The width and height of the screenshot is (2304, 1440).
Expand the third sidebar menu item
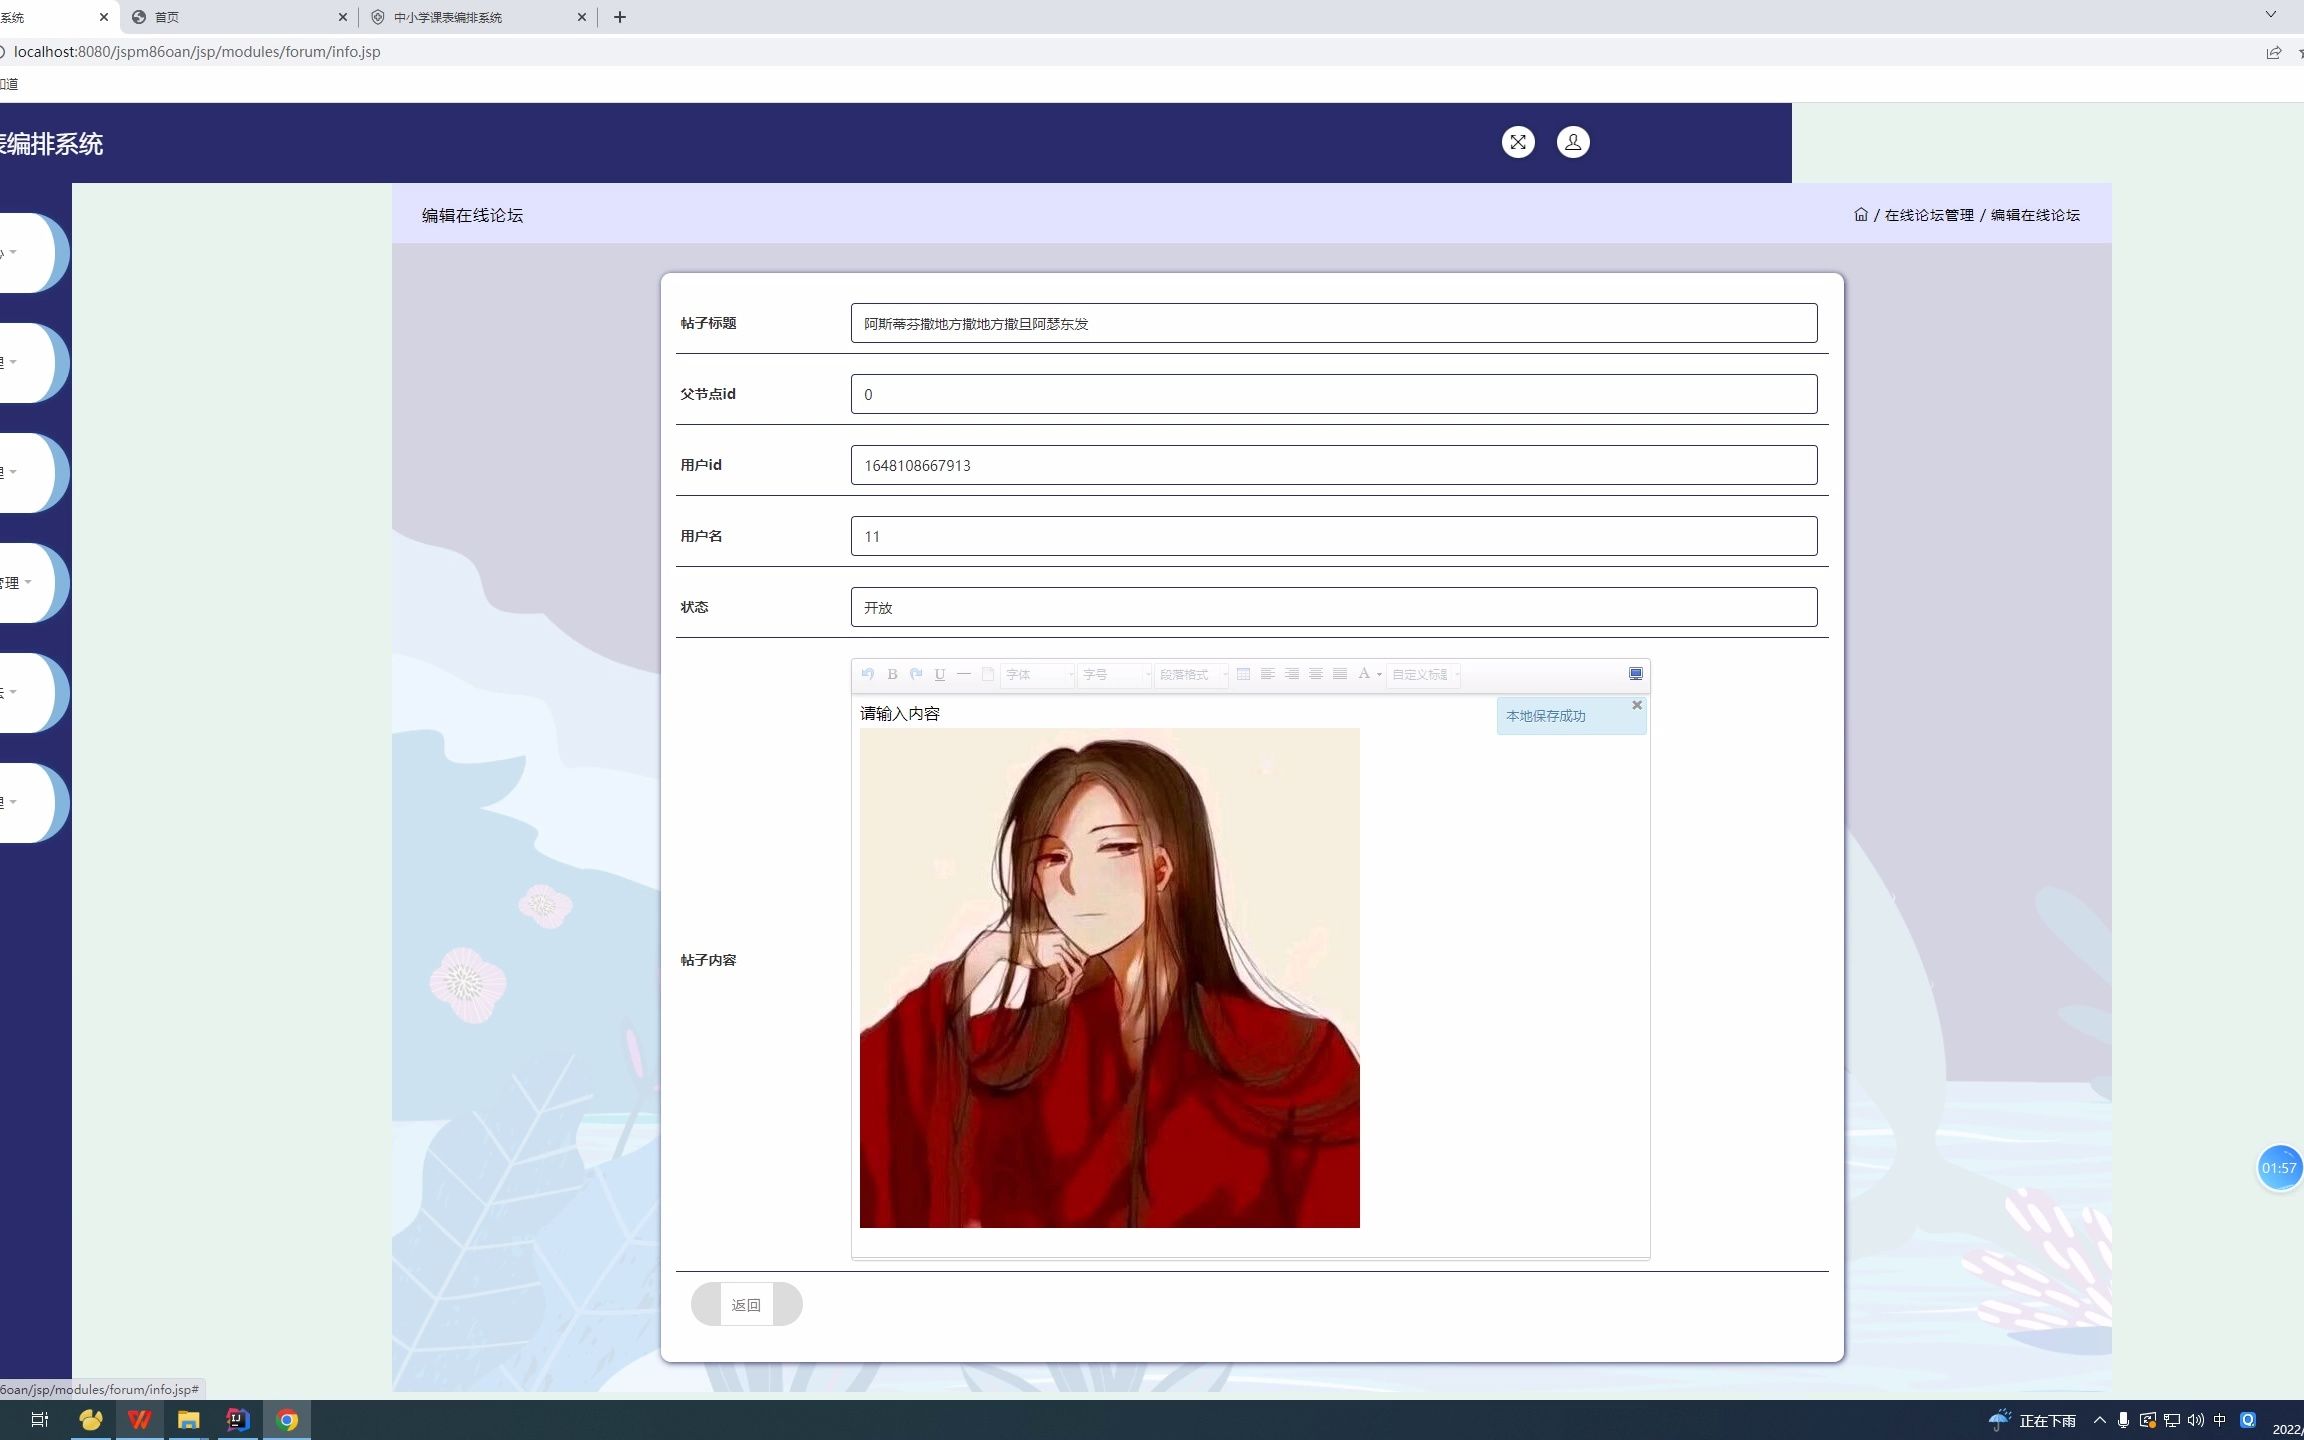pyautogui.click(x=27, y=472)
